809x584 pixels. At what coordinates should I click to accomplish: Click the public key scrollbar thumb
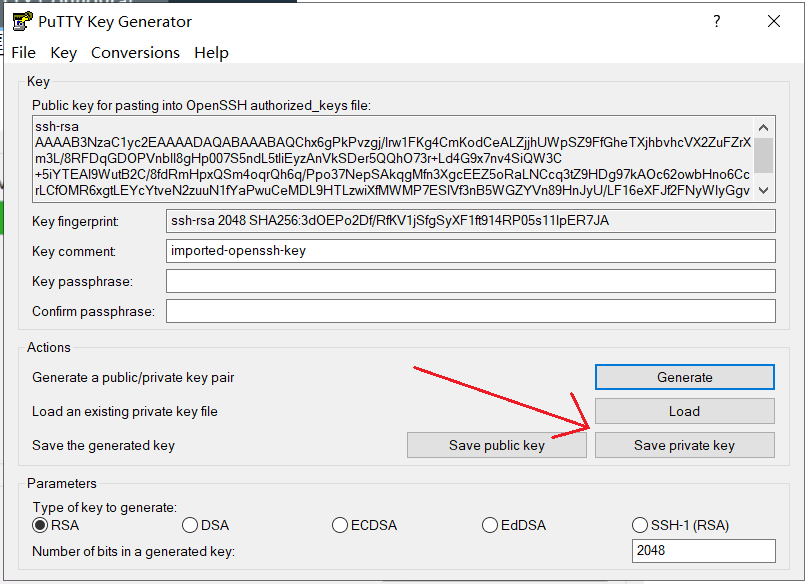click(764, 155)
